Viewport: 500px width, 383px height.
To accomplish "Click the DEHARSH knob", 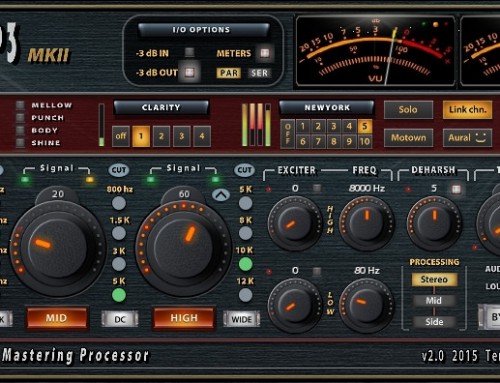I will point(434,223).
